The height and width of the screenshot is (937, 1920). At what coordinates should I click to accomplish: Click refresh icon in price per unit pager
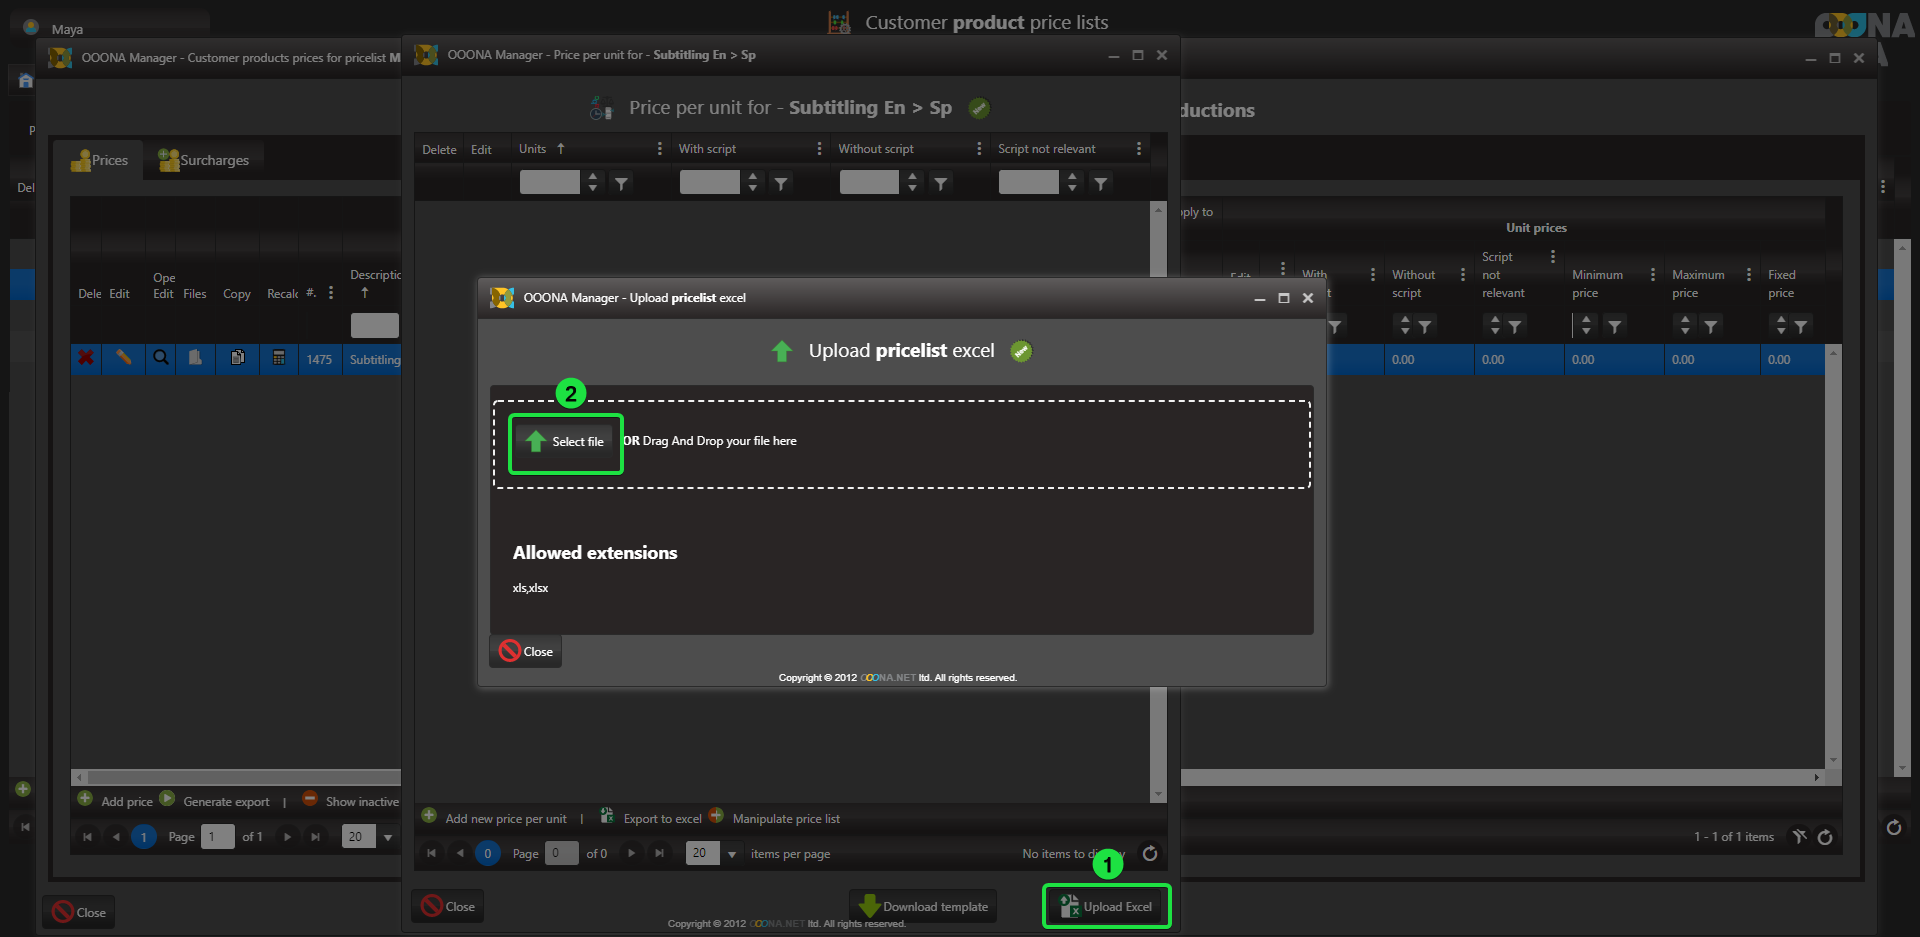click(1150, 853)
